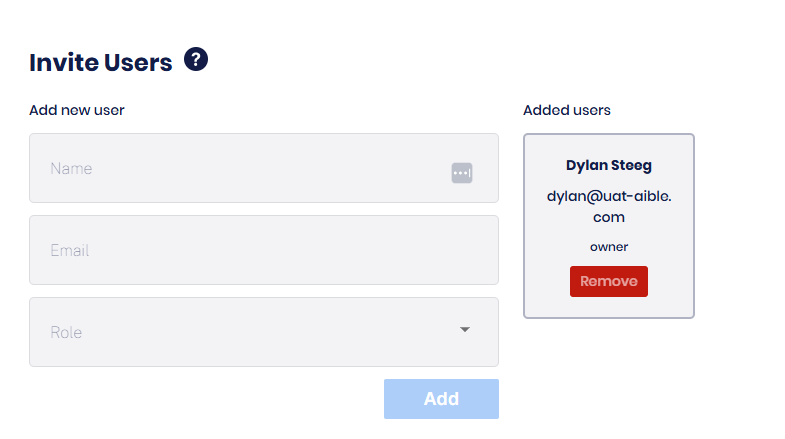The width and height of the screenshot is (785, 439).
Task: Click the Email placeholder text
Action: [70, 250]
